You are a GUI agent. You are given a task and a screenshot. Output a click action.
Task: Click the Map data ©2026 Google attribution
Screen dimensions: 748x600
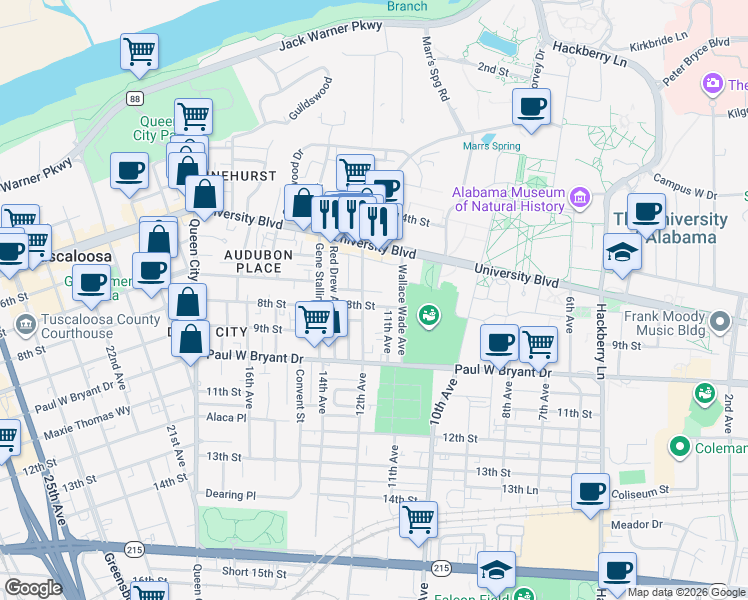pyautogui.click(x=686, y=592)
